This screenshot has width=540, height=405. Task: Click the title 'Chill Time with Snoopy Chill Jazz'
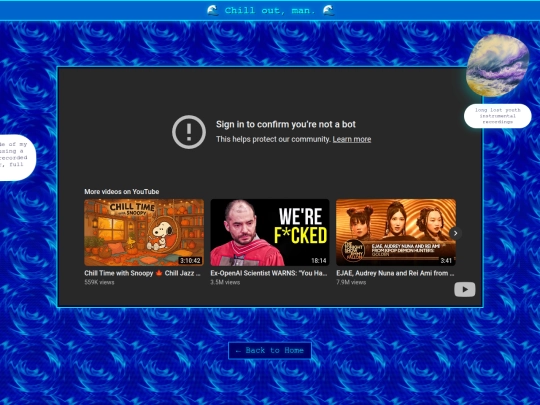[x=142, y=273]
